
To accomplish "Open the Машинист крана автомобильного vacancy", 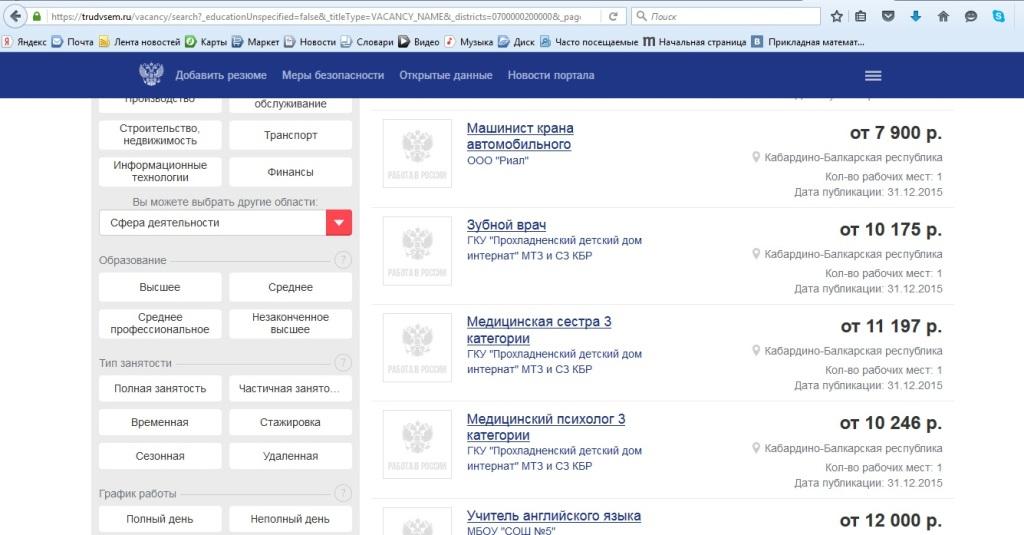I will pyautogui.click(x=520, y=136).
